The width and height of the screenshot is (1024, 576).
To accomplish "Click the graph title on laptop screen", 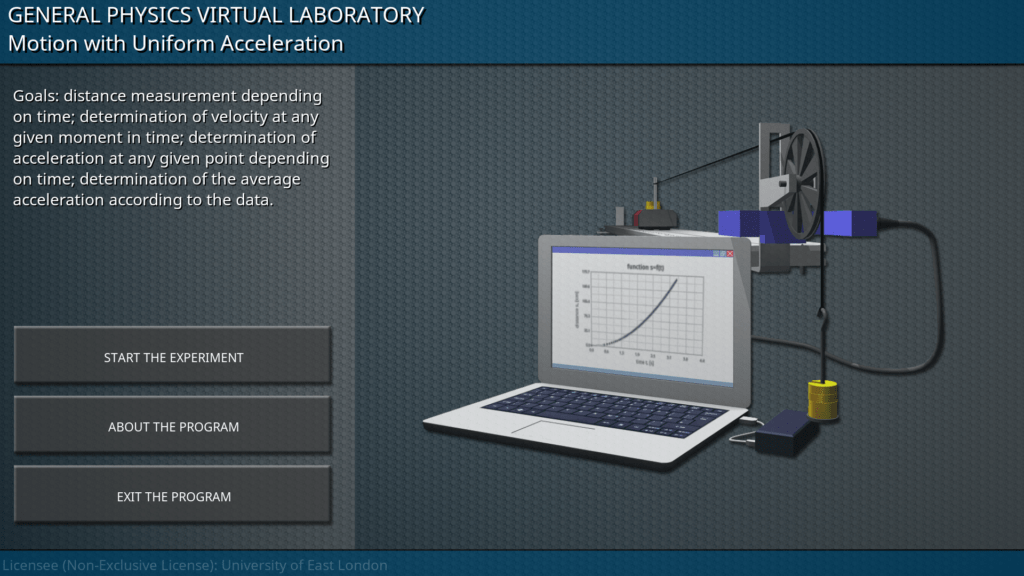I will (x=645, y=267).
